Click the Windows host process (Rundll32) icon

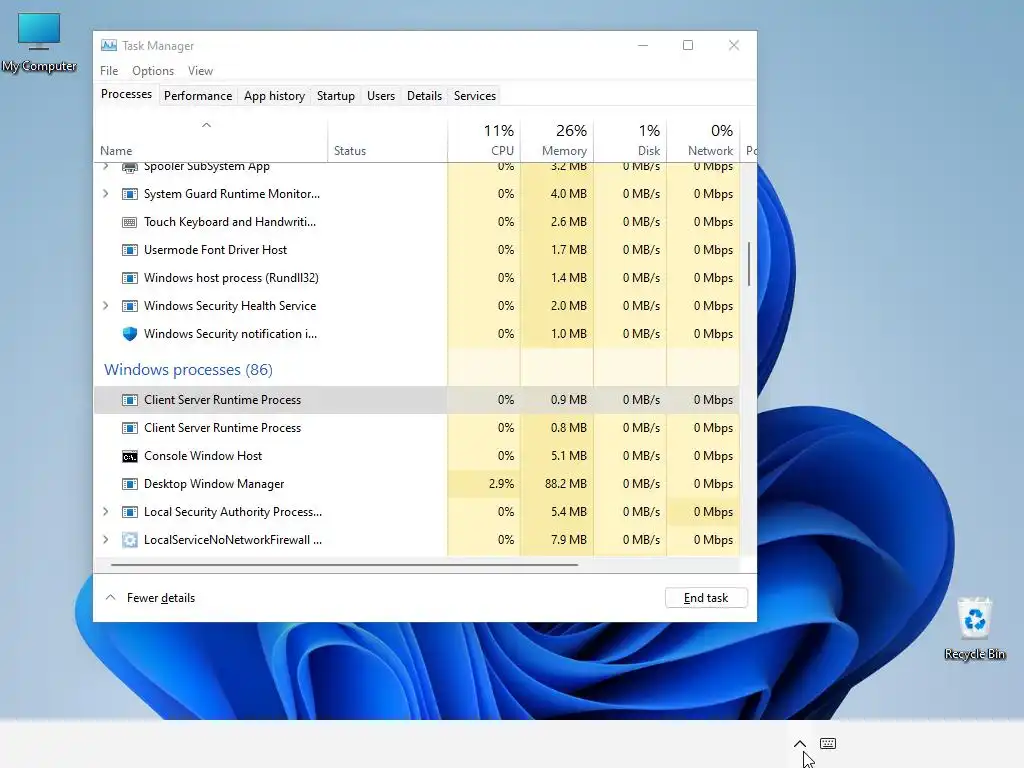click(130, 278)
